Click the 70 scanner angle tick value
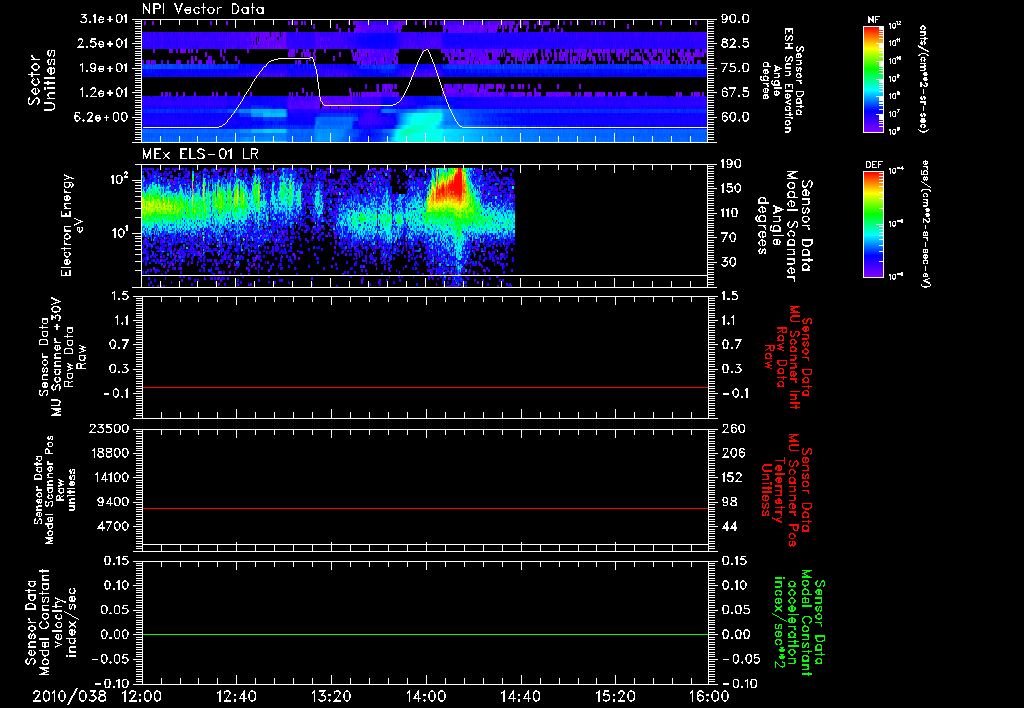 coord(728,237)
